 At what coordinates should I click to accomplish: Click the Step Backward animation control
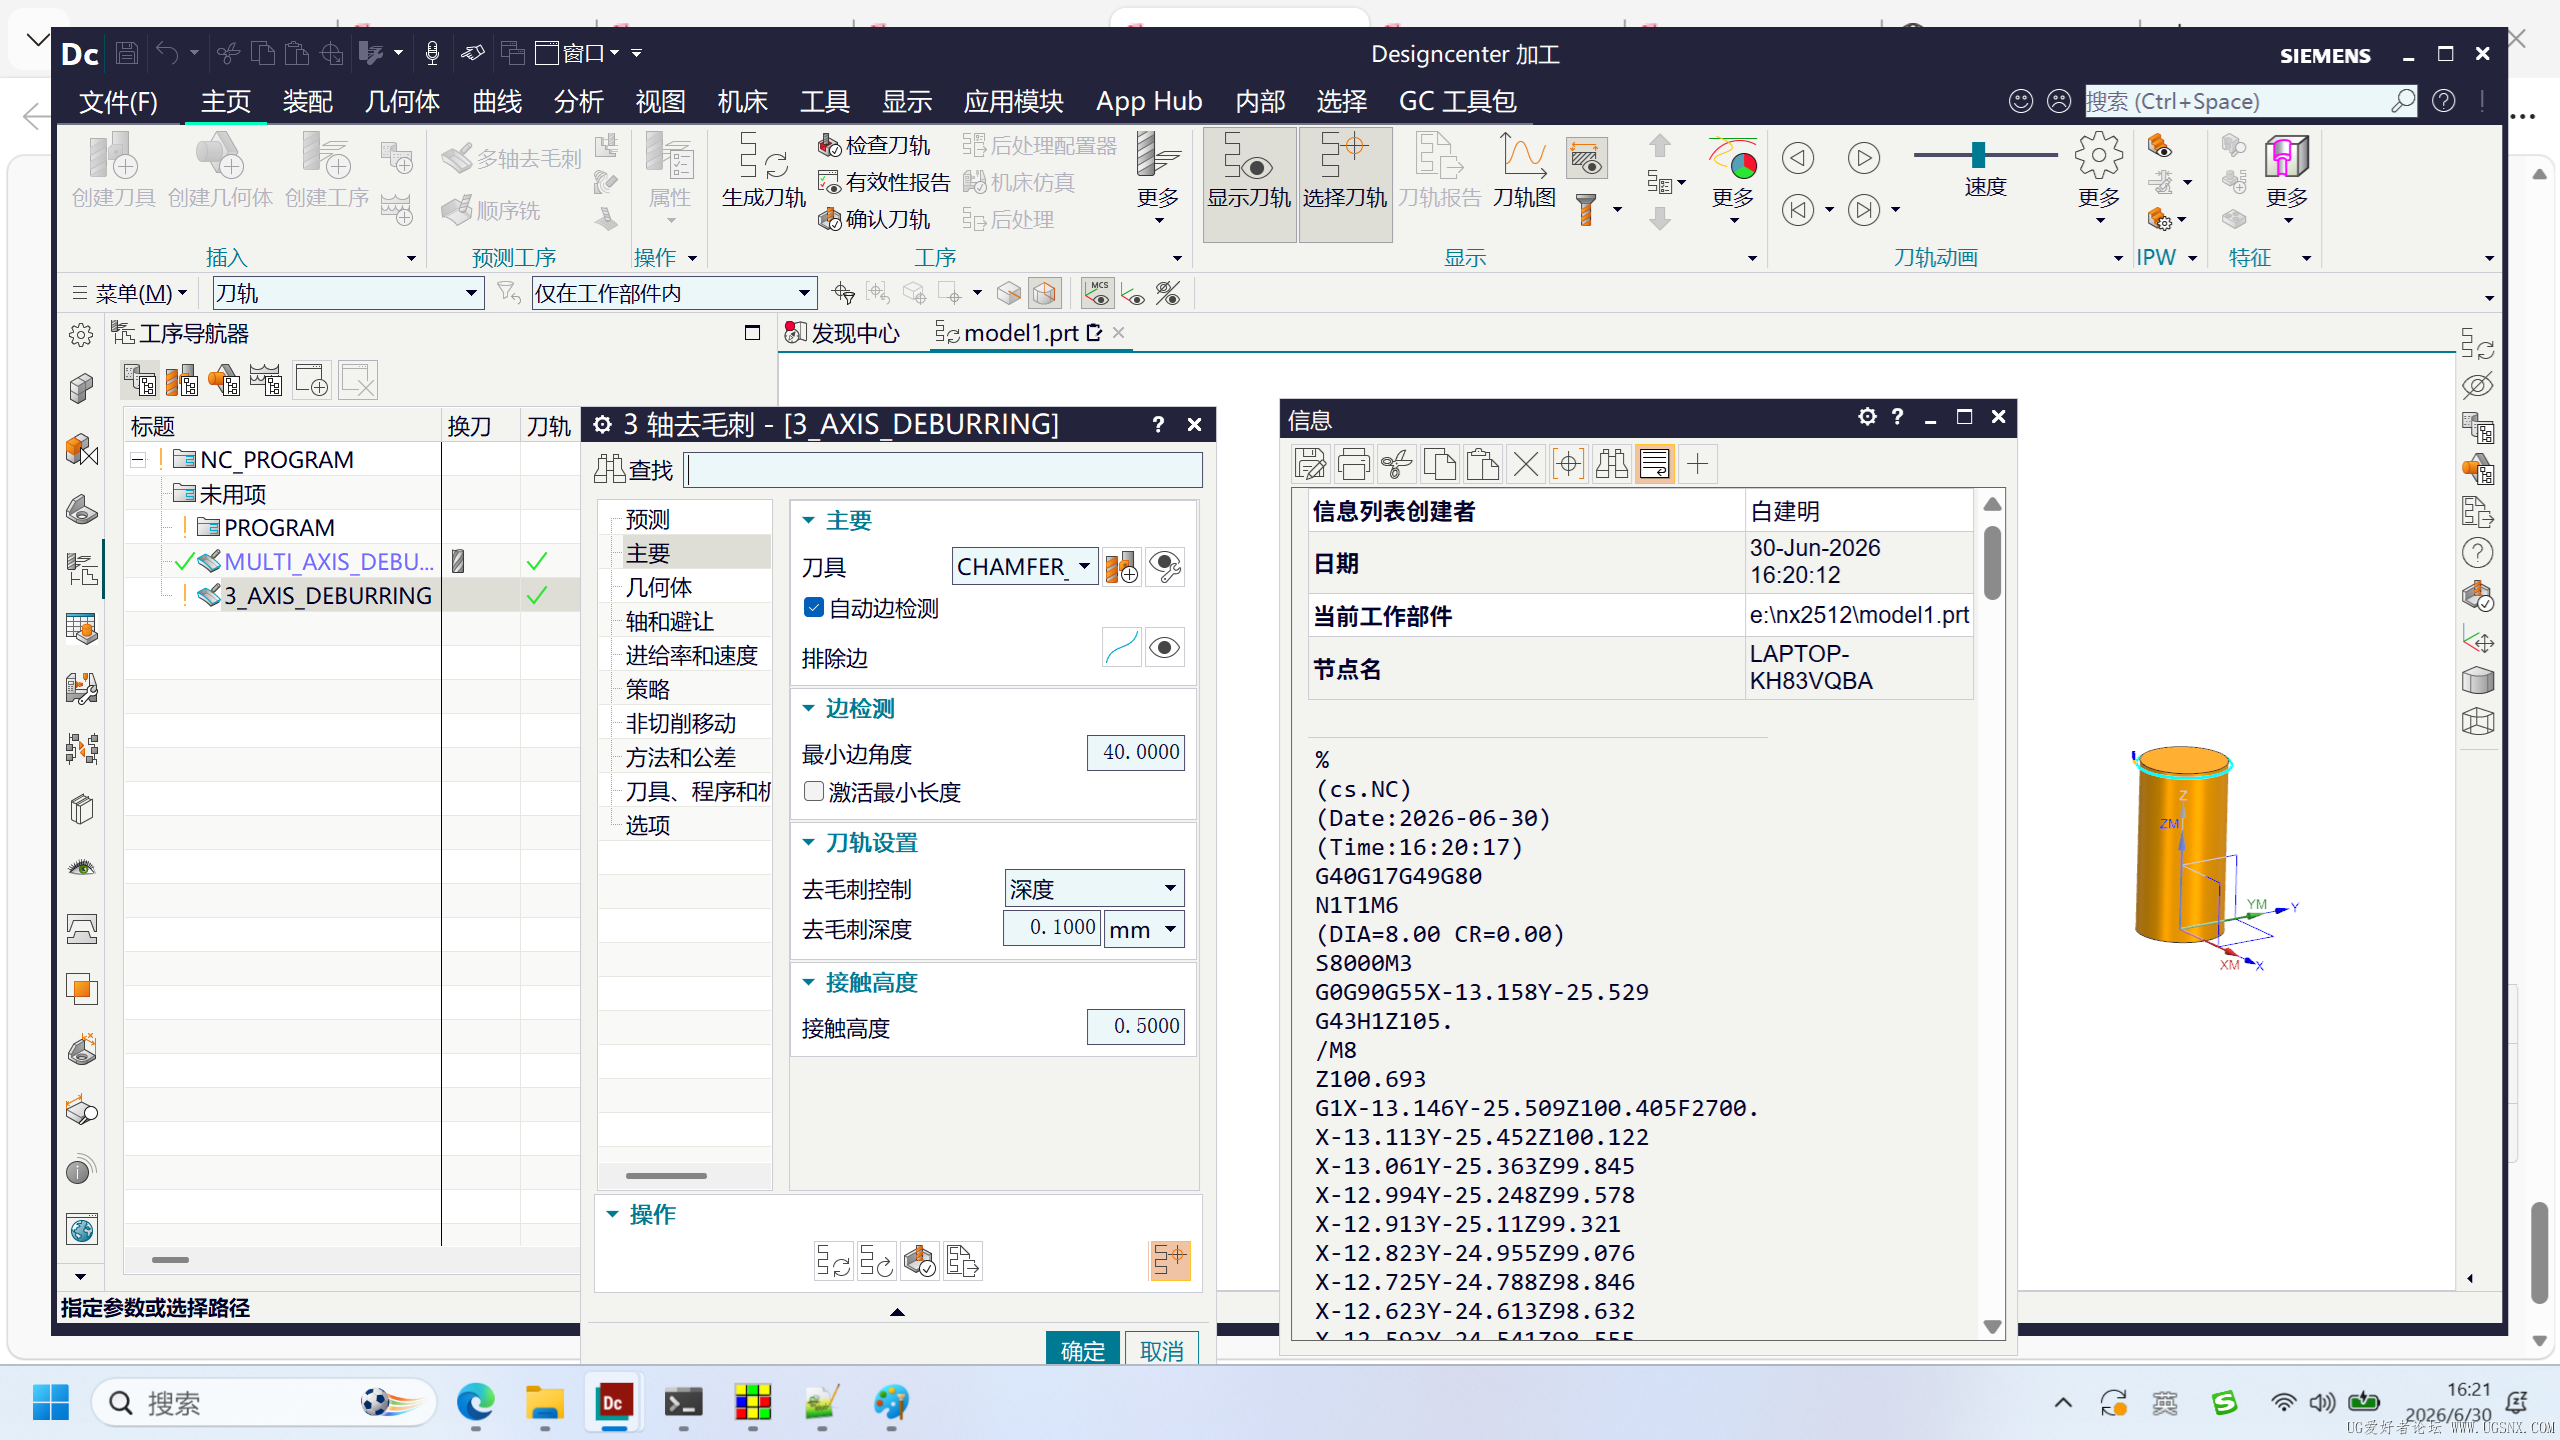(x=1798, y=158)
